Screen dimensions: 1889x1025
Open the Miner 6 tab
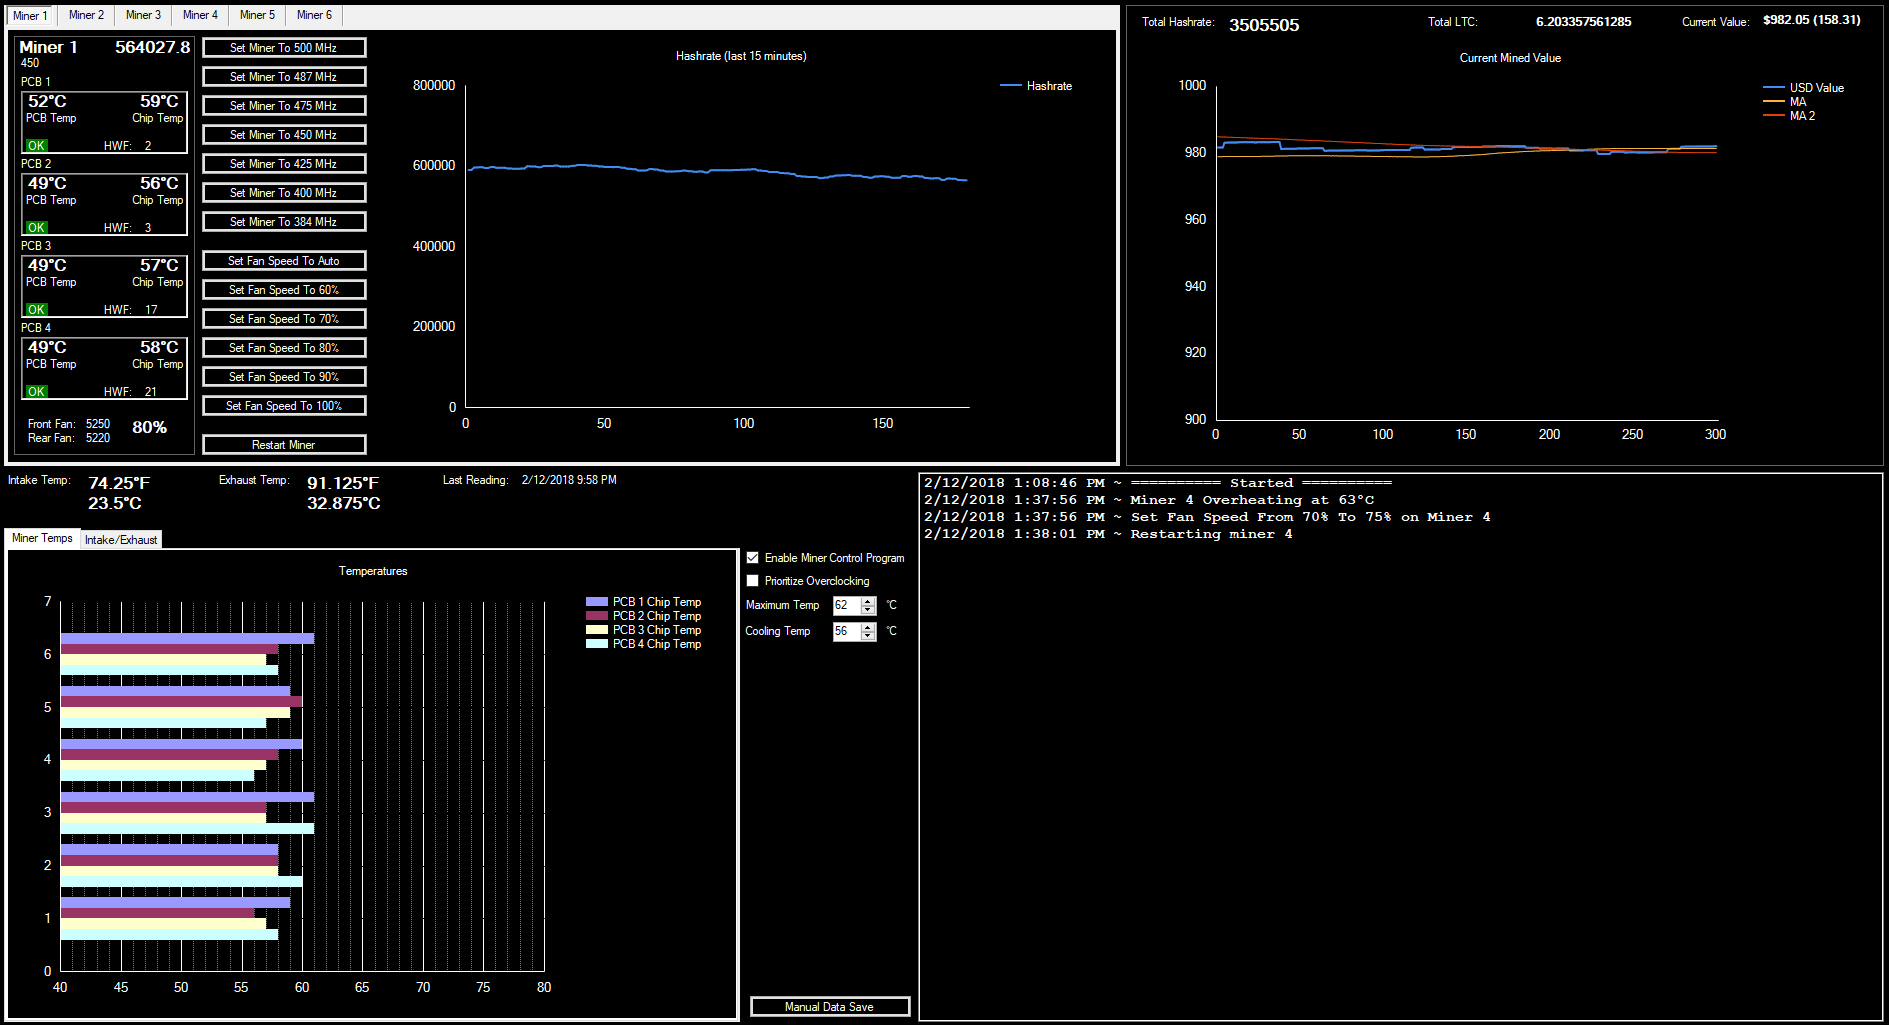pyautogui.click(x=314, y=15)
